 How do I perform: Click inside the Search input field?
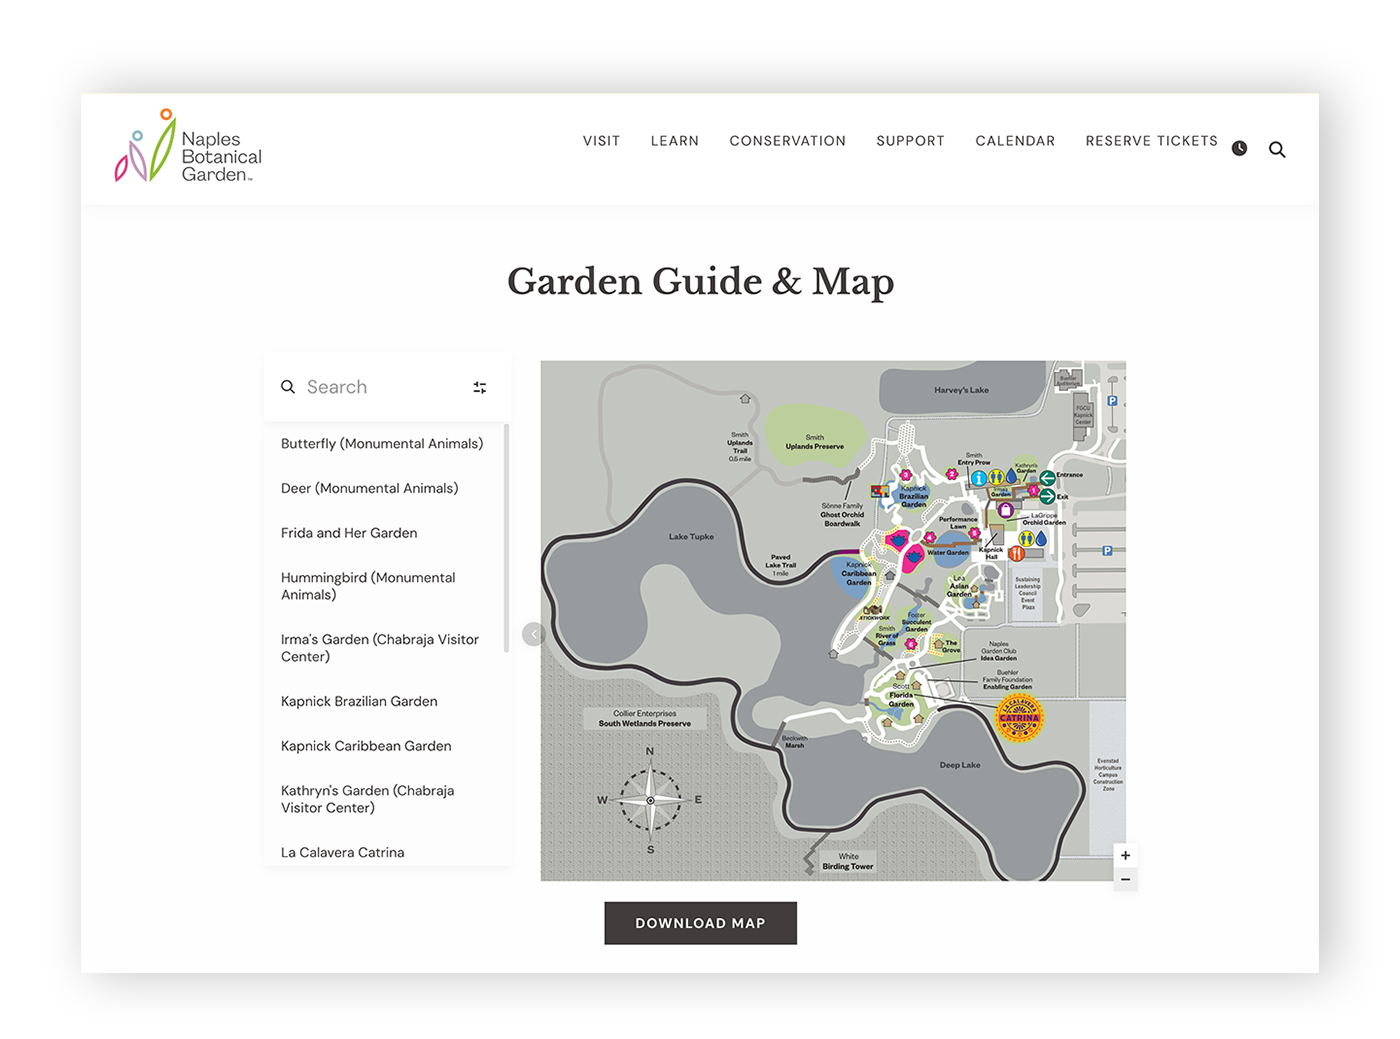pyautogui.click(x=360, y=387)
